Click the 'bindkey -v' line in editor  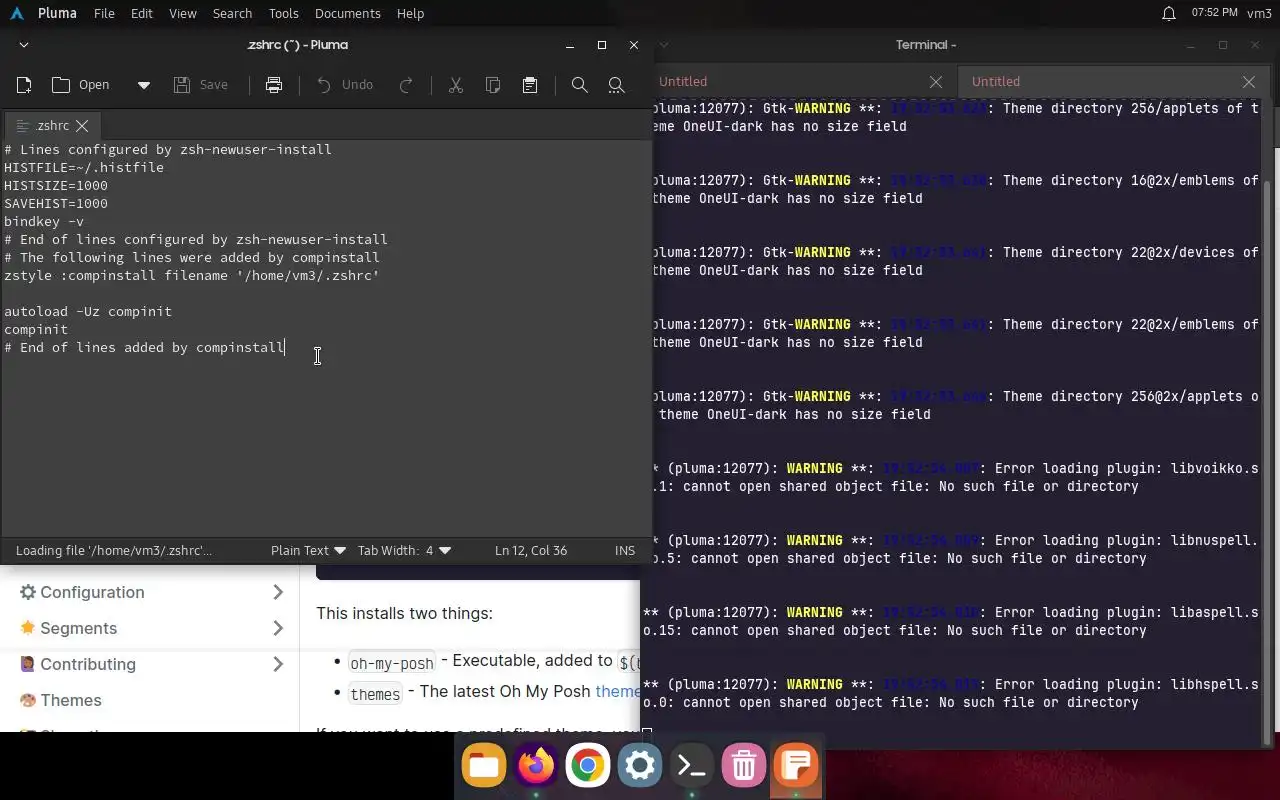tap(44, 222)
